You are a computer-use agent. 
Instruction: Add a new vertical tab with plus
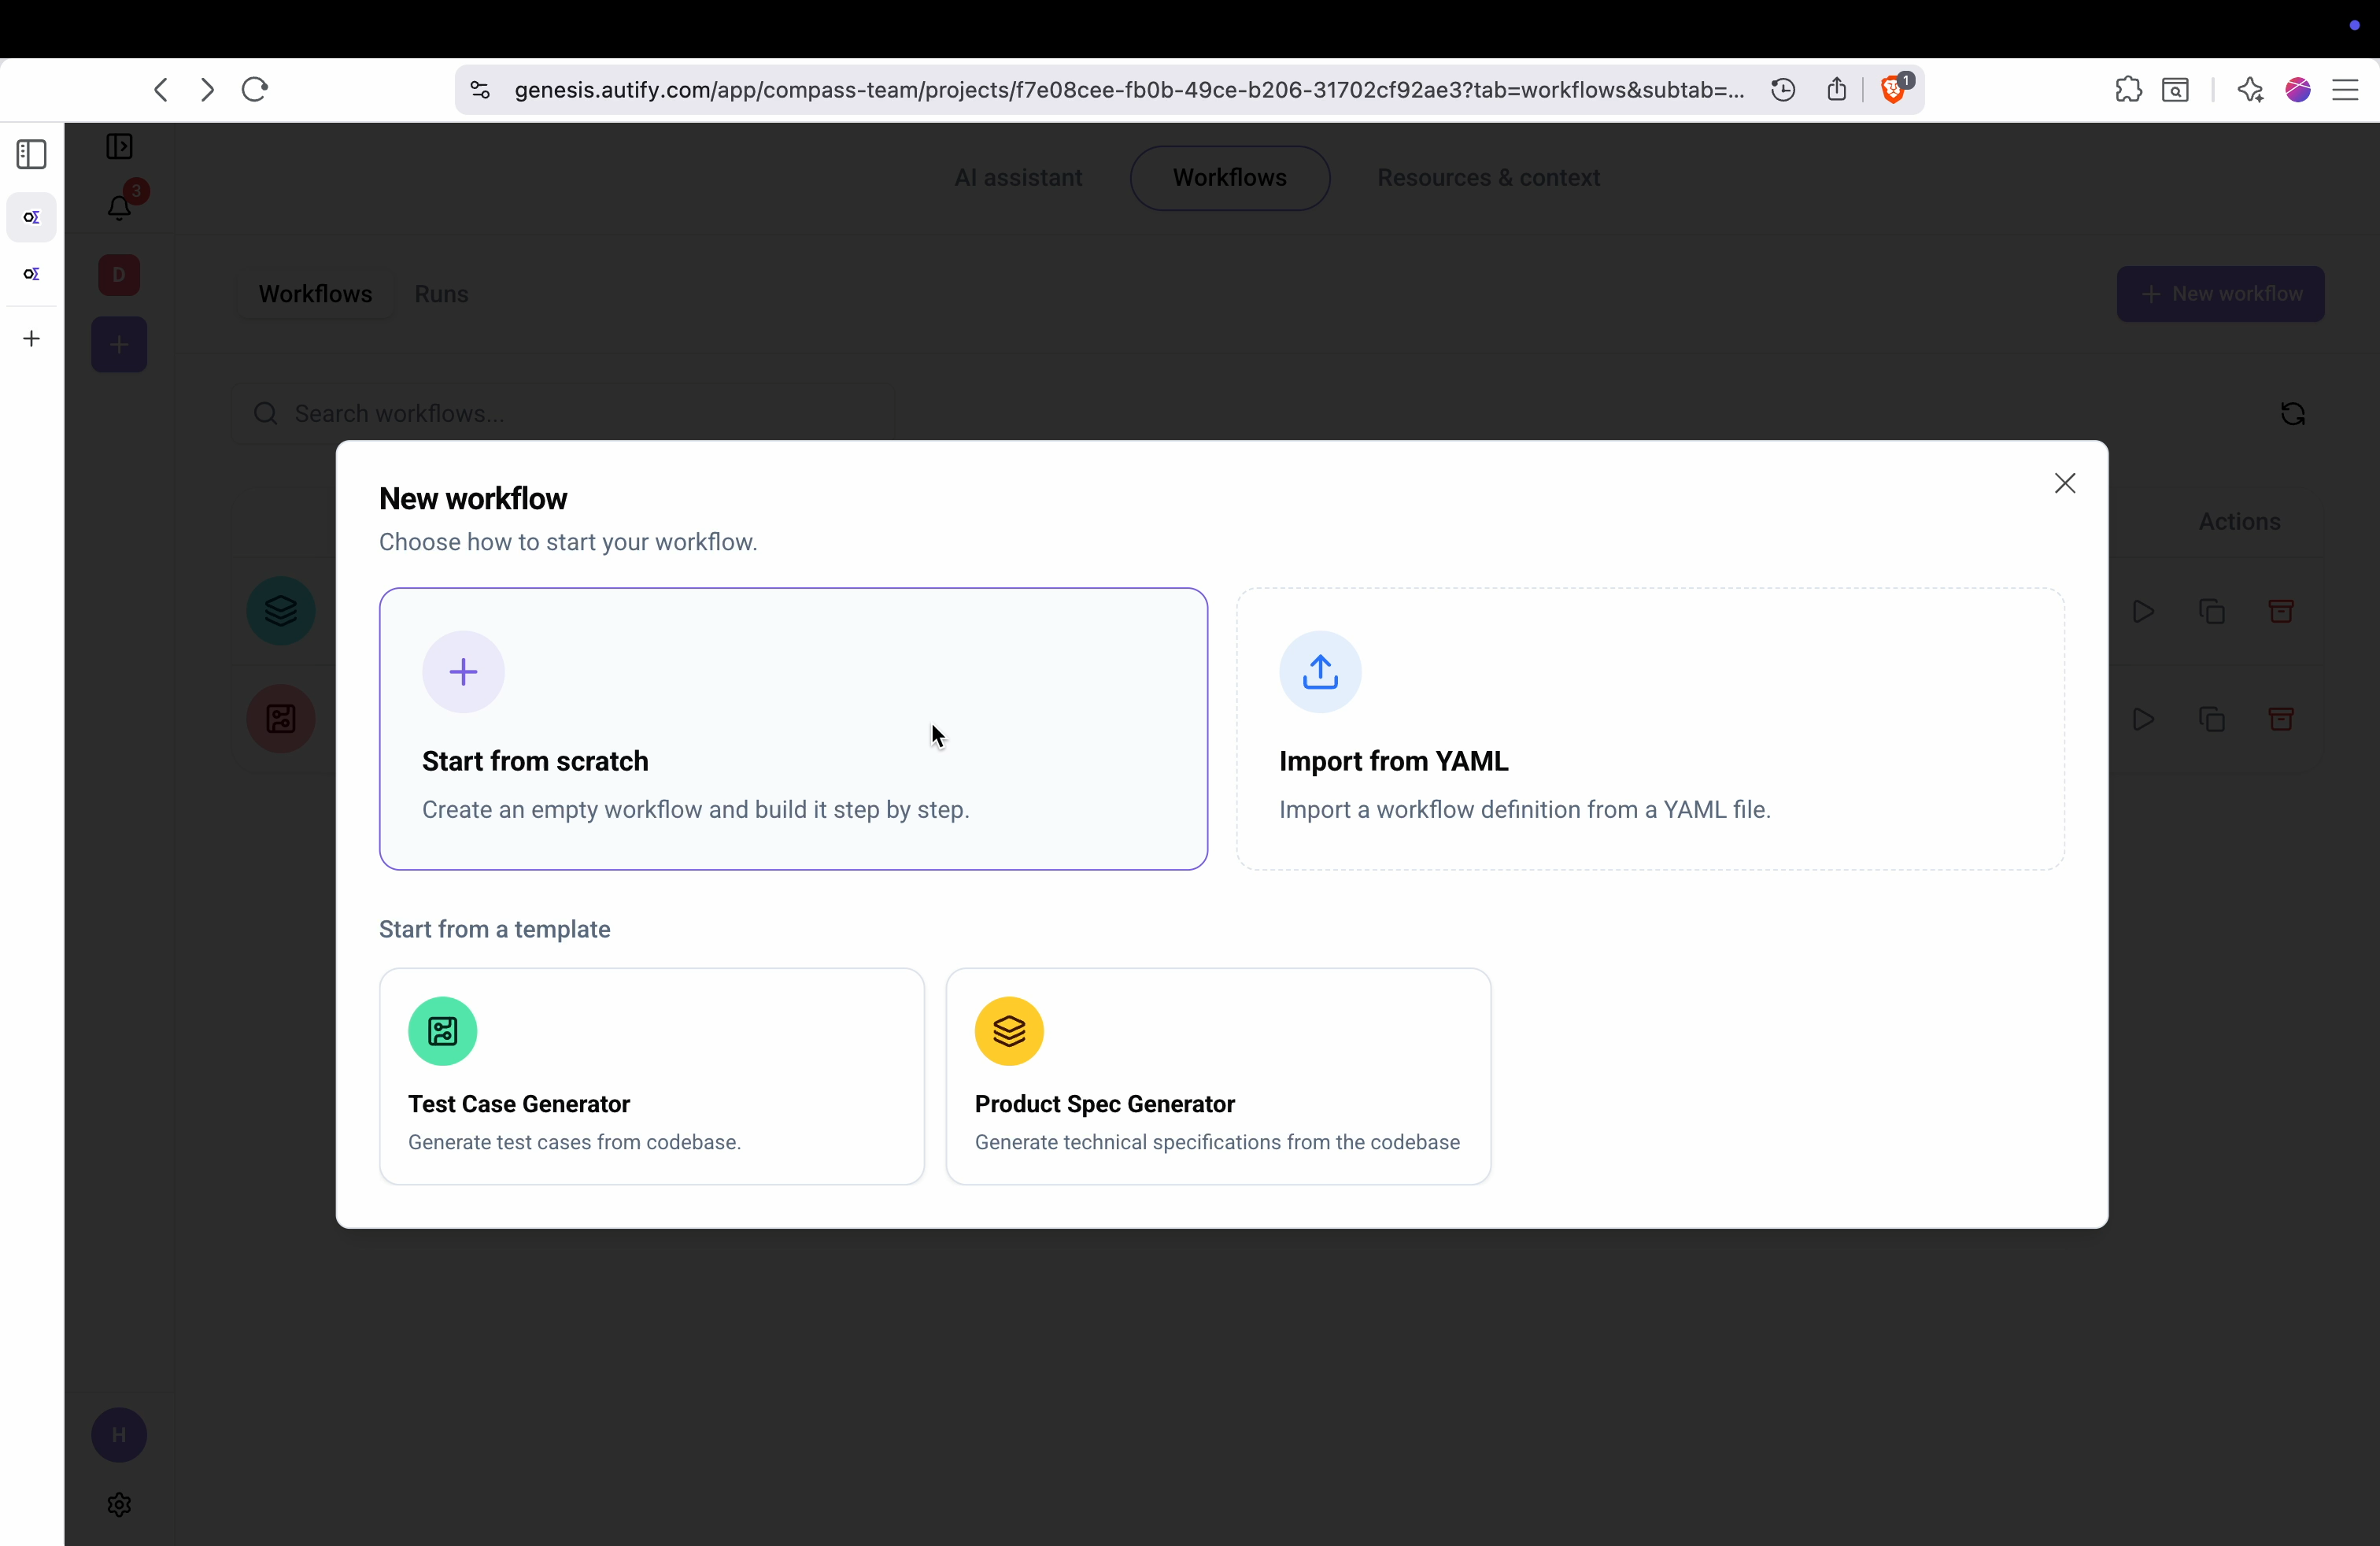31,339
